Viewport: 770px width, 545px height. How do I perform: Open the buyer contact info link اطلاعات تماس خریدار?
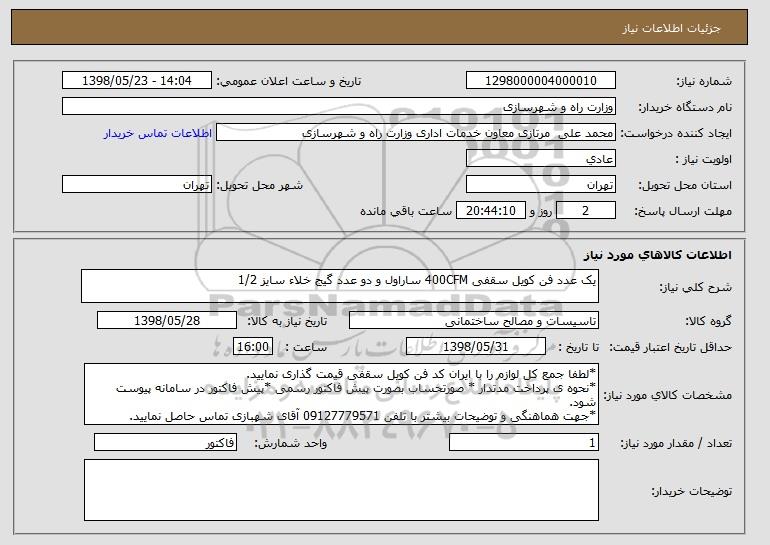click(x=158, y=133)
